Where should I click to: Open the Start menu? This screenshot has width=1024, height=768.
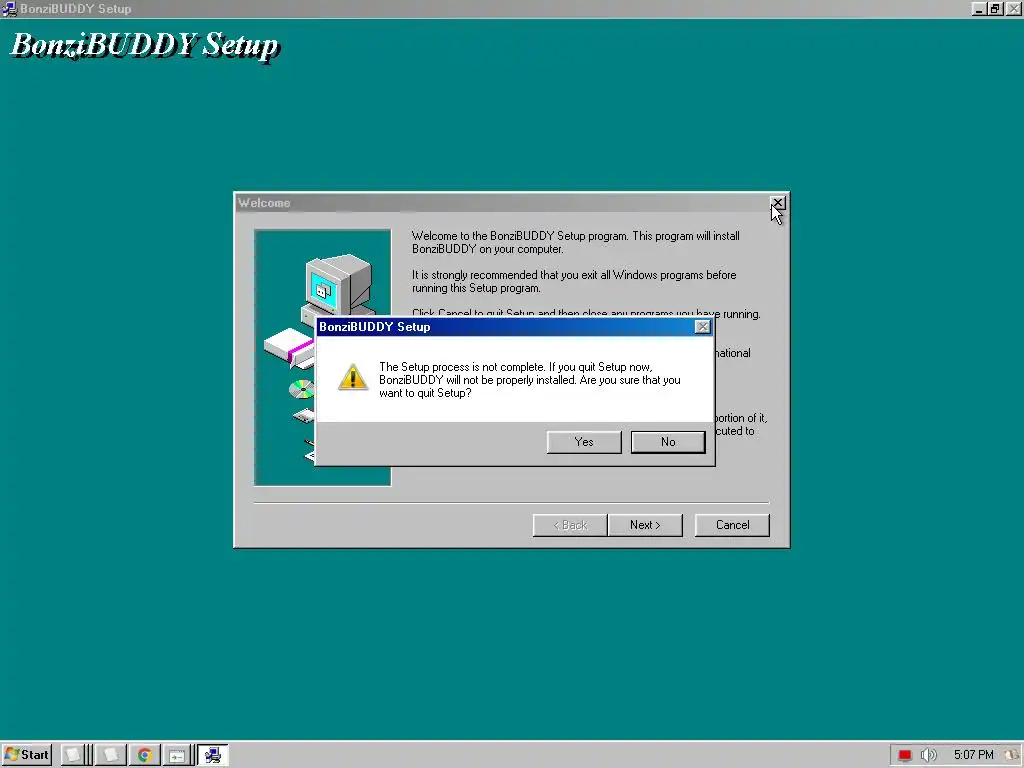click(x=27, y=755)
